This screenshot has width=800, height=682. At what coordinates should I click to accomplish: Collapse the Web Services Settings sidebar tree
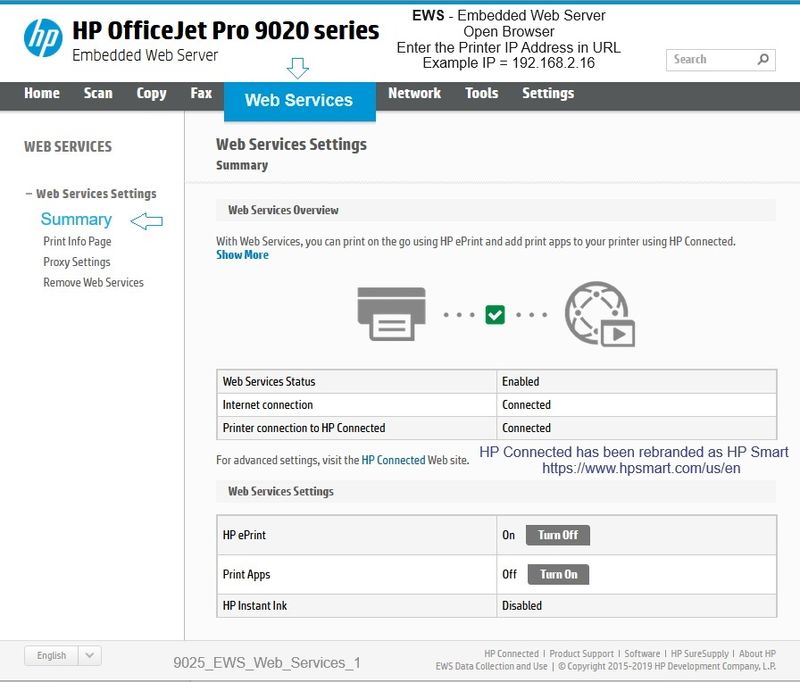27,193
